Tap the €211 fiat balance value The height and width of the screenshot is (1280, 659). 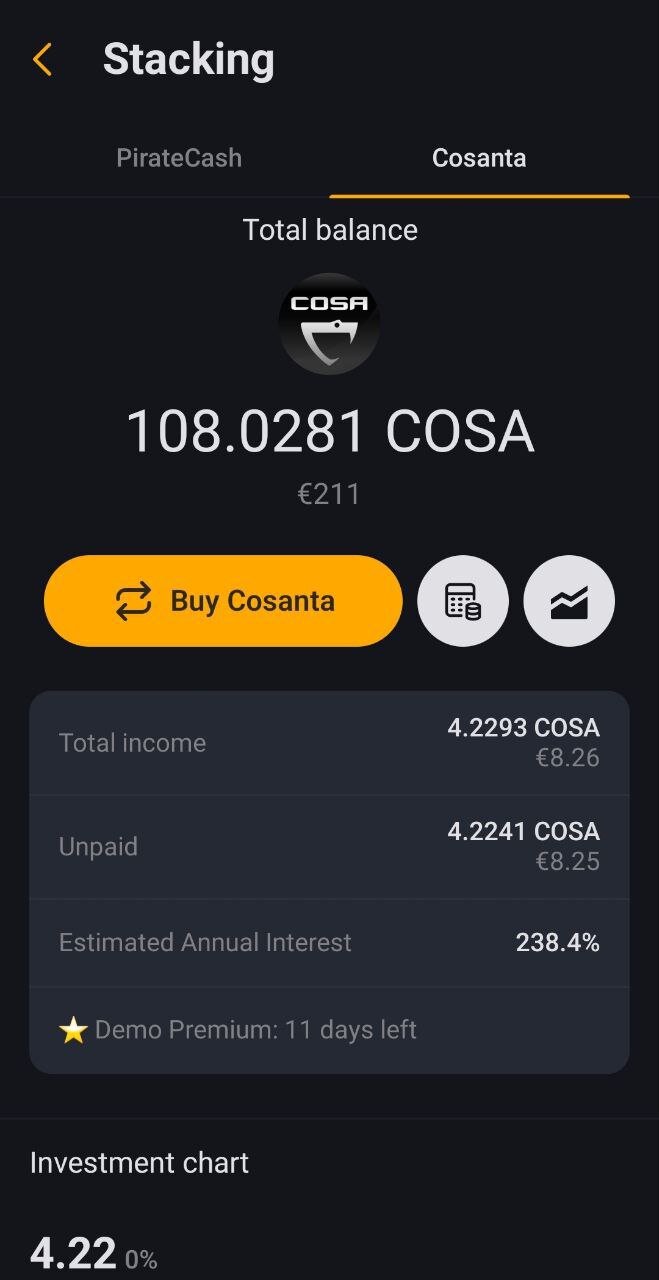(x=329, y=494)
